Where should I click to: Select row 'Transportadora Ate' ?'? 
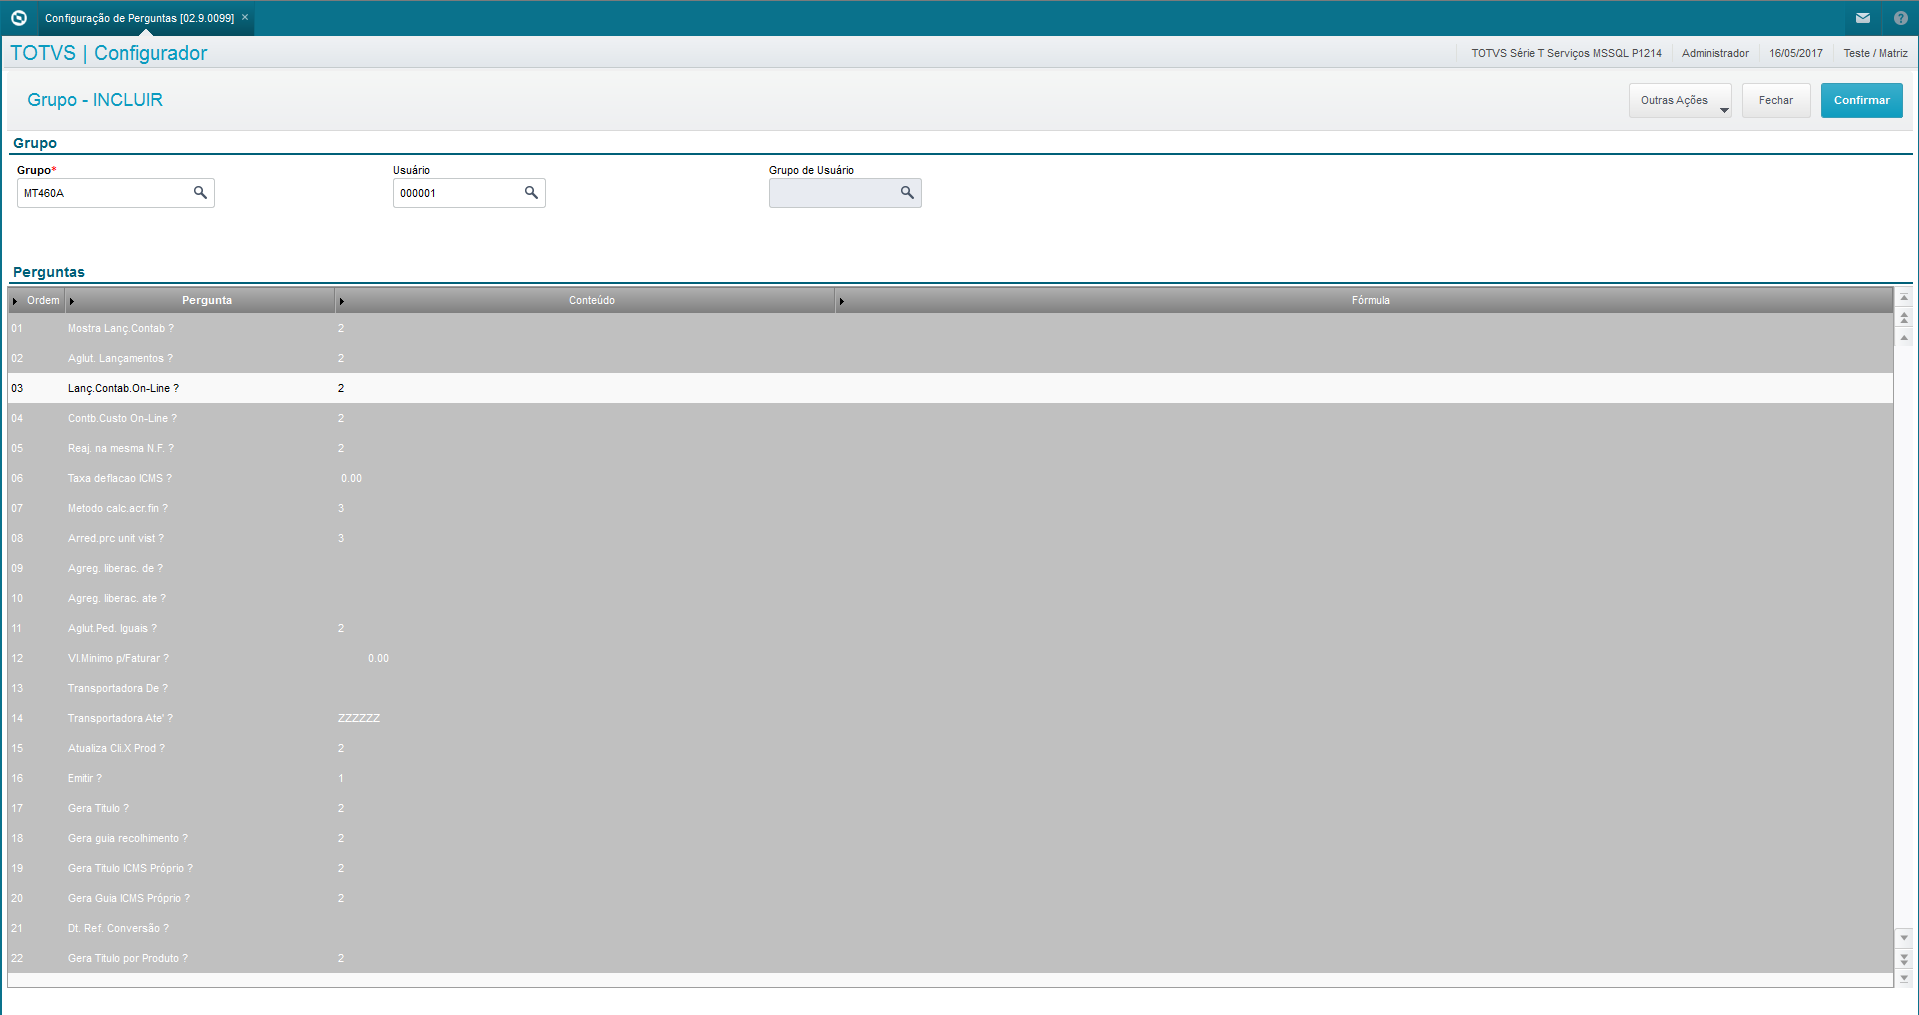pyautogui.click(x=950, y=718)
